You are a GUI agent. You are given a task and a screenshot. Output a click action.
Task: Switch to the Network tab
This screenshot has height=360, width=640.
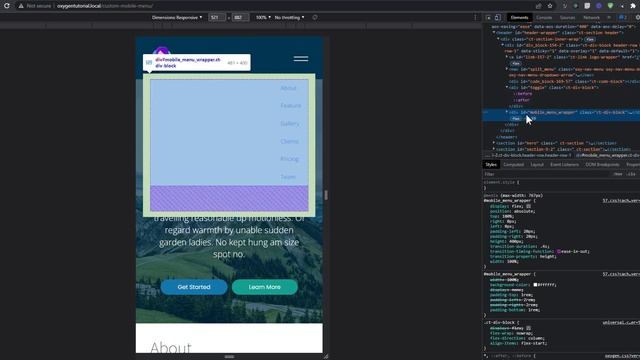591,18
